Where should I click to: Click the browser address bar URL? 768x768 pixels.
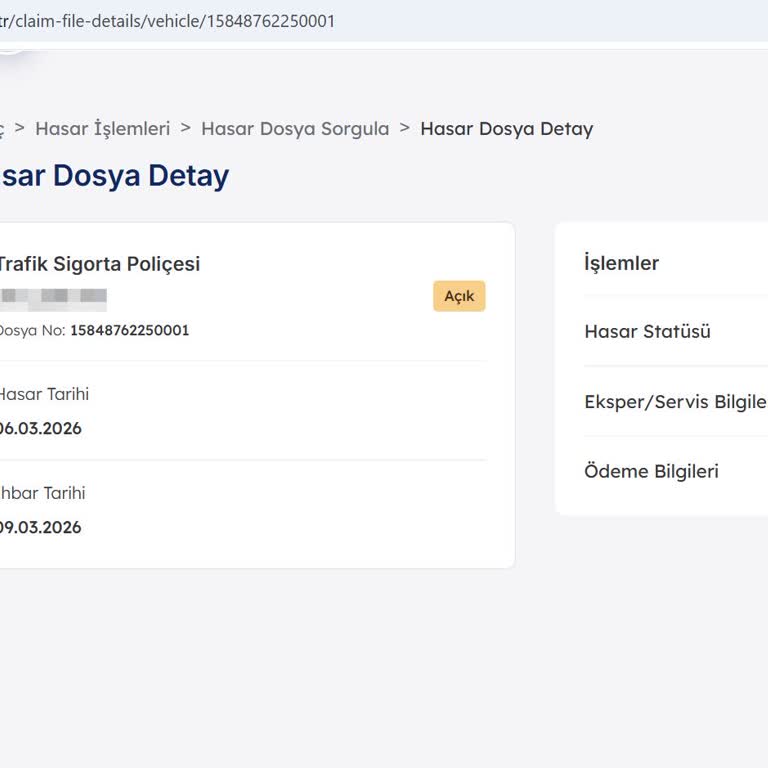(x=168, y=21)
